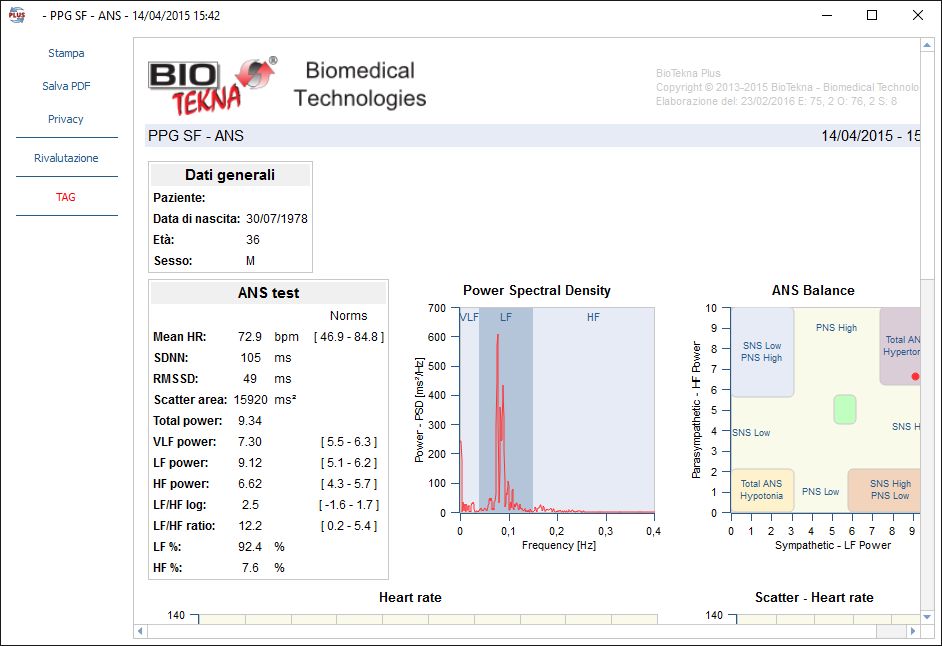
Task: Export the report via Salva PDF
Action: [x=66, y=86]
